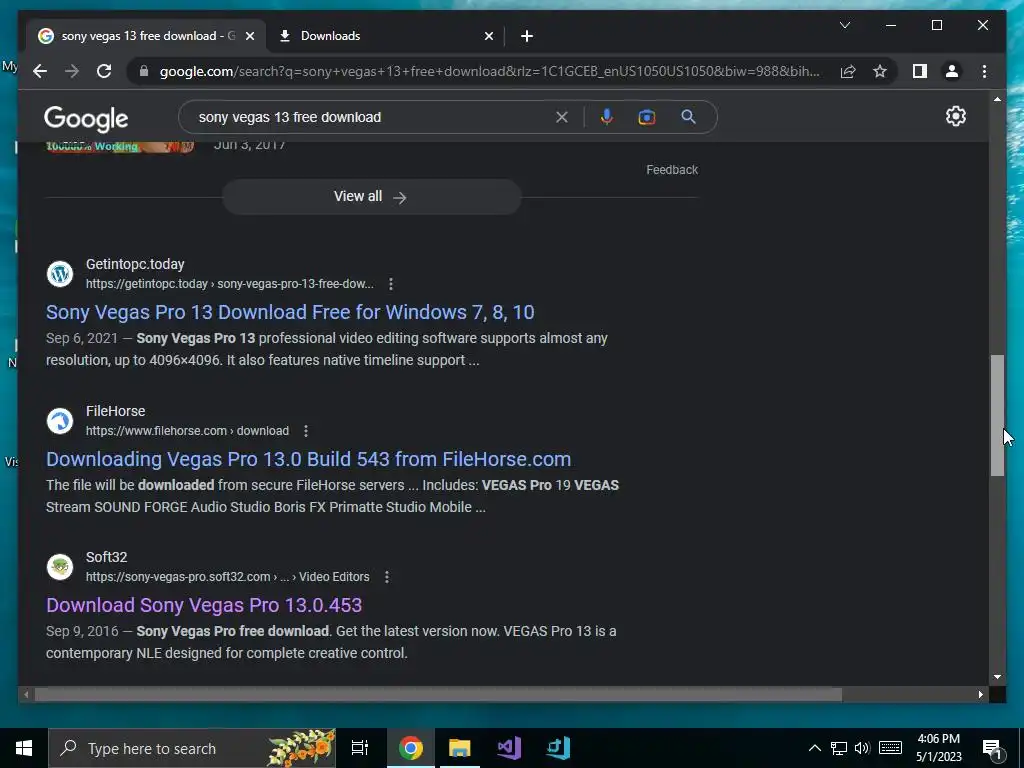Open Getintopc.today site favicon

[x=60, y=274]
